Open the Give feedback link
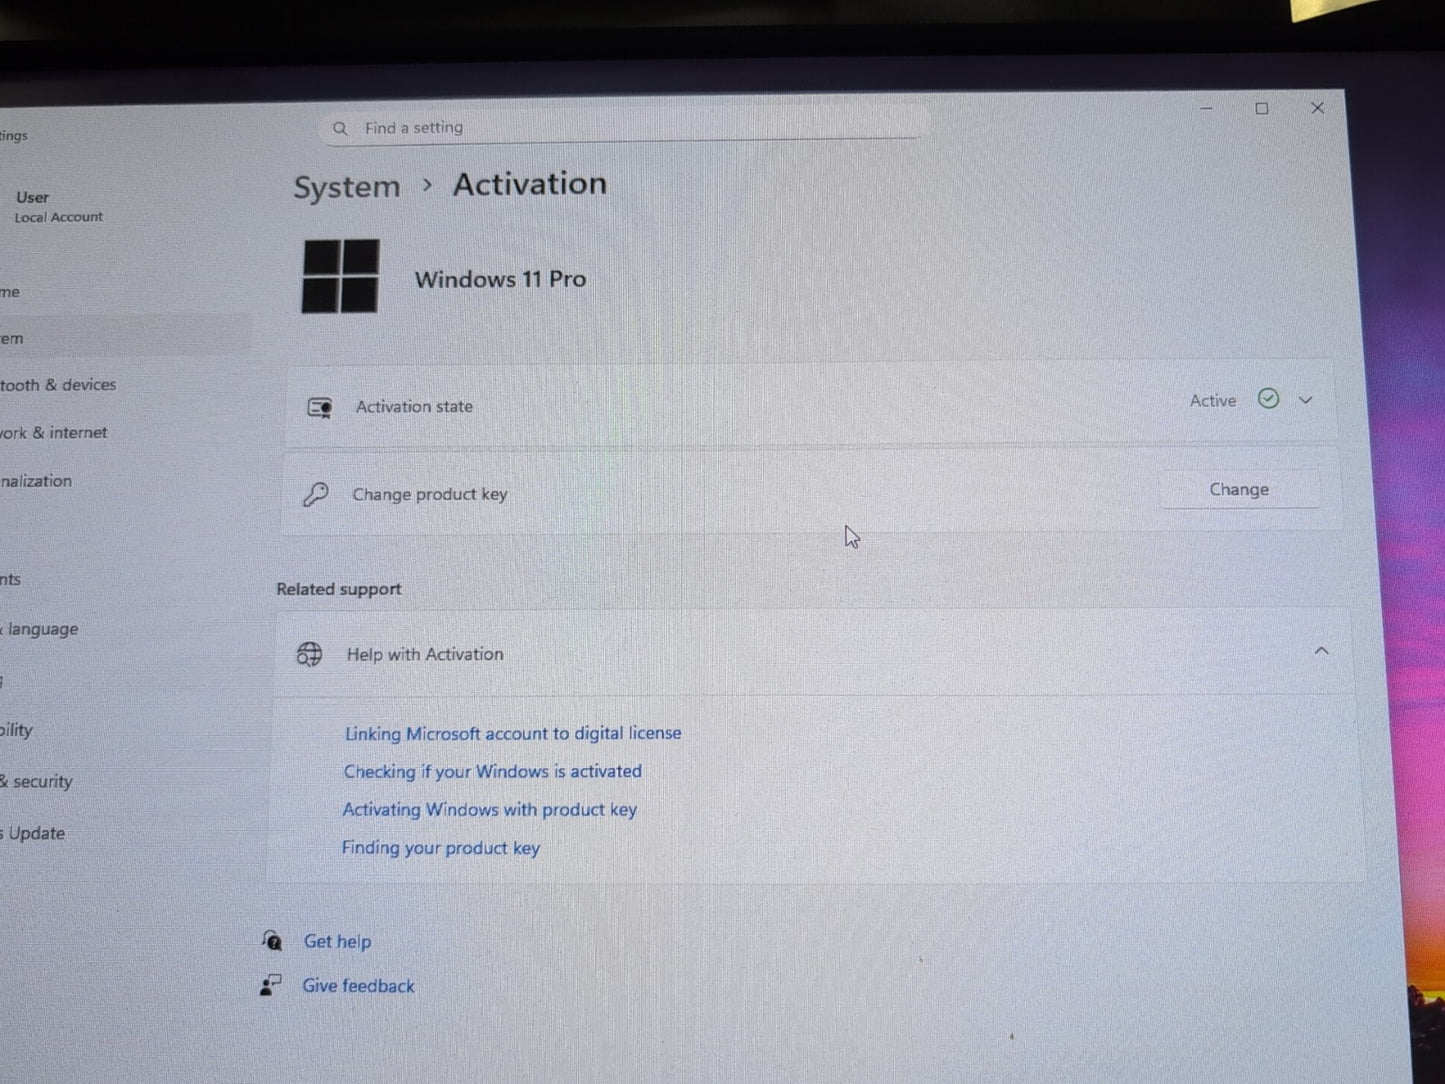This screenshot has width=1445, height=1084. tap(358, 985)
